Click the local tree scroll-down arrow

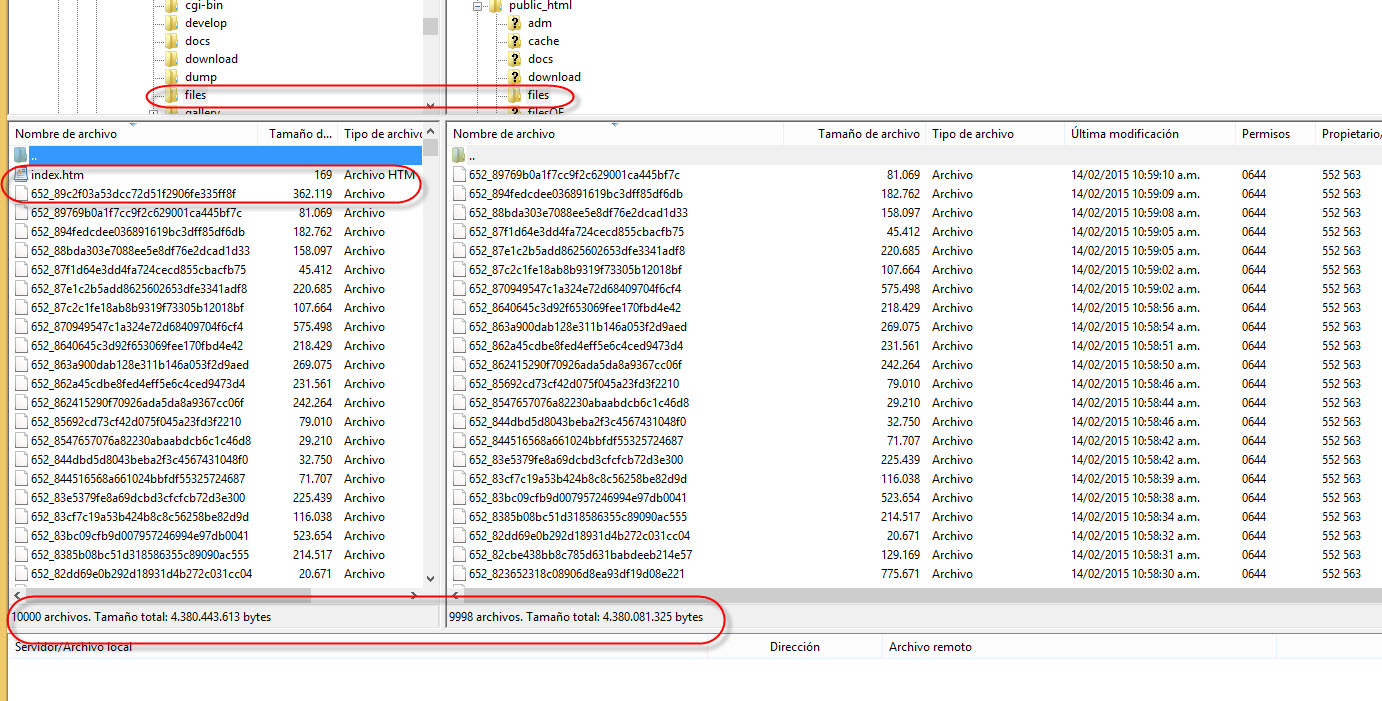(430, 106)
